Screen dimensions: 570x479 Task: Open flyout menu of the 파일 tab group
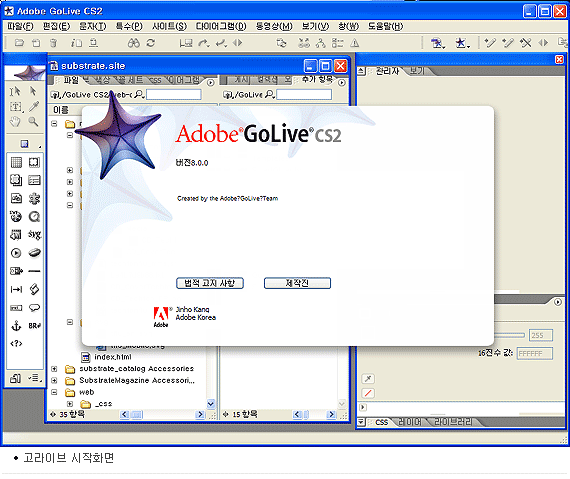(210, 83)
